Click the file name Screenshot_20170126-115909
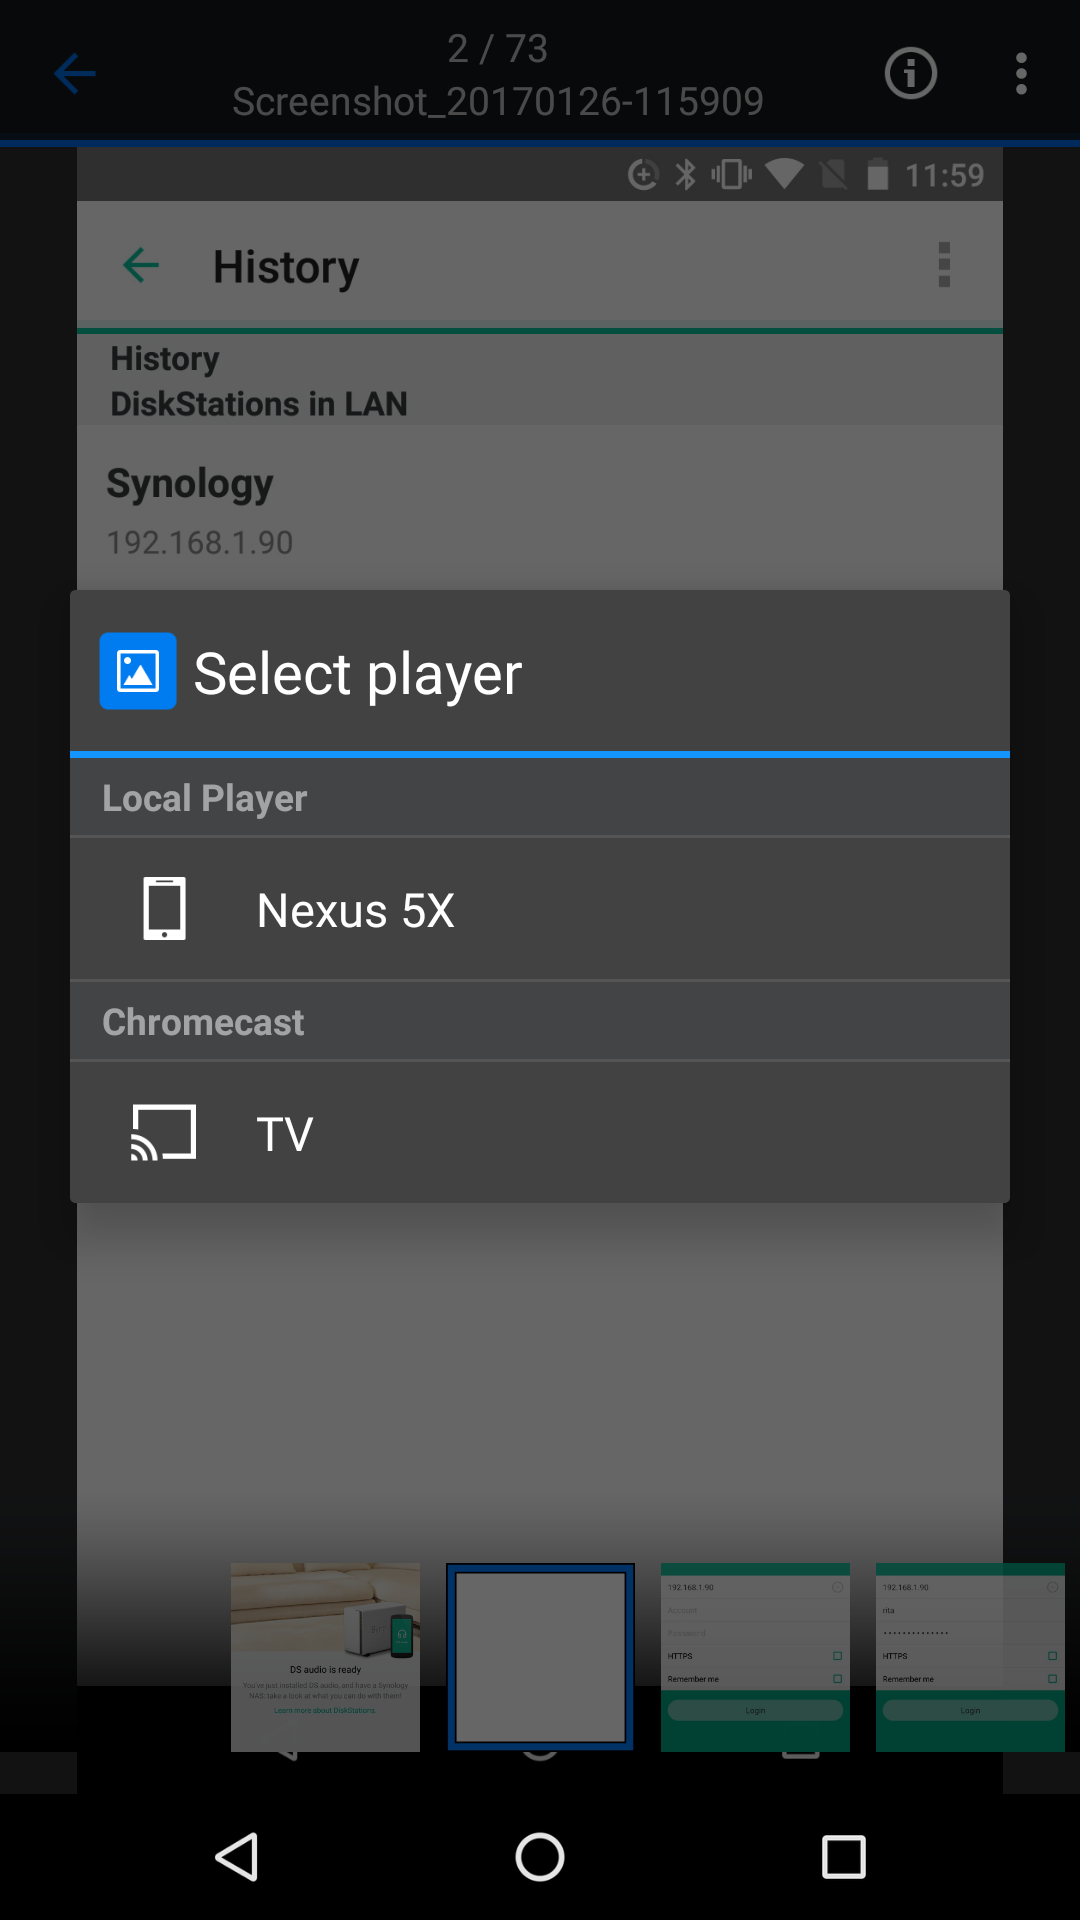Image resolution: width=1080 pixels, height=1920 pixels. pyautogui.click(x=498, y=101)
